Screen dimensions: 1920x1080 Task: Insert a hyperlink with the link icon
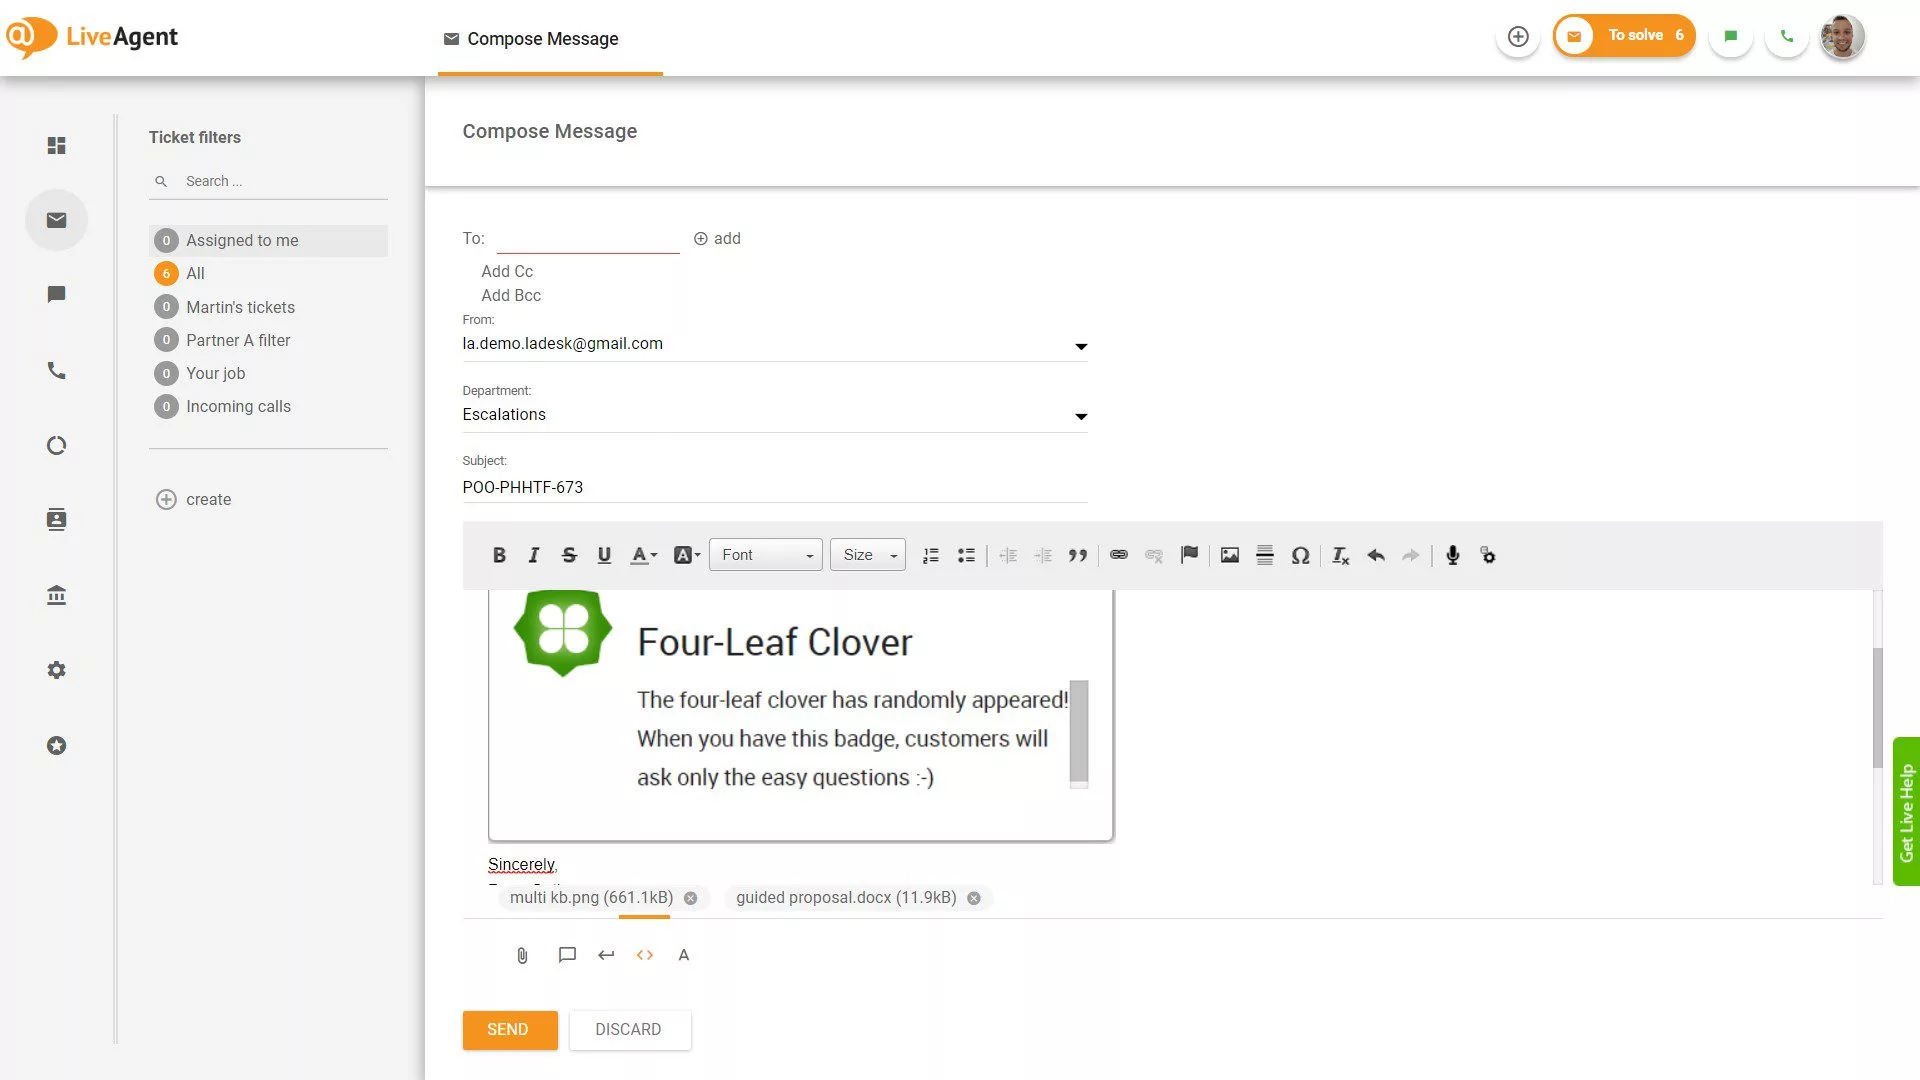pyautogui.click(x=1119, y=555)
